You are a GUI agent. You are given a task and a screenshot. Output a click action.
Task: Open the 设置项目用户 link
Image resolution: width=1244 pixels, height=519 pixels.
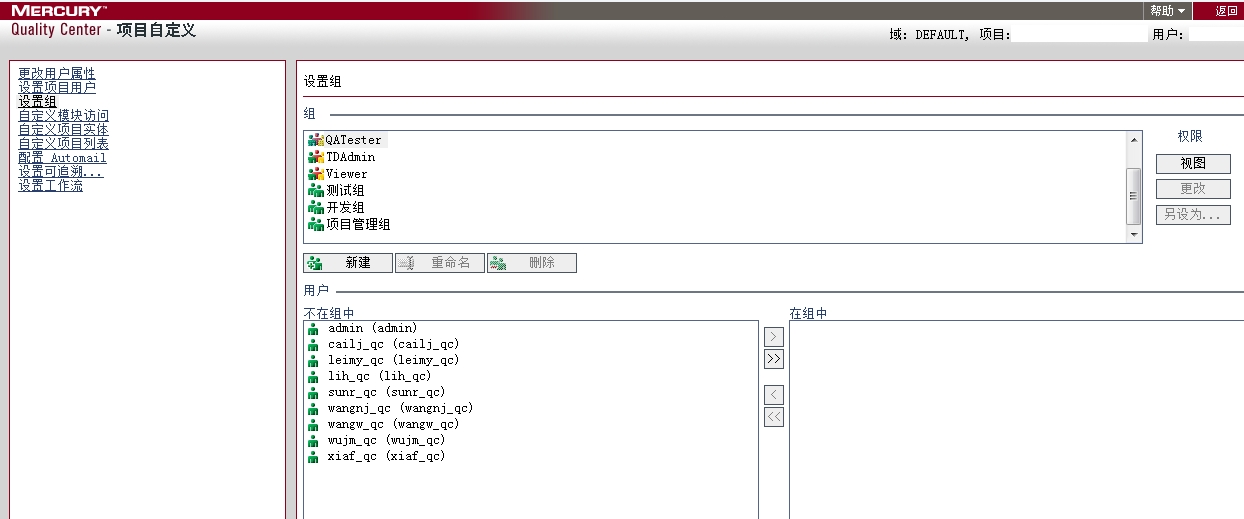tap(57, 88)
